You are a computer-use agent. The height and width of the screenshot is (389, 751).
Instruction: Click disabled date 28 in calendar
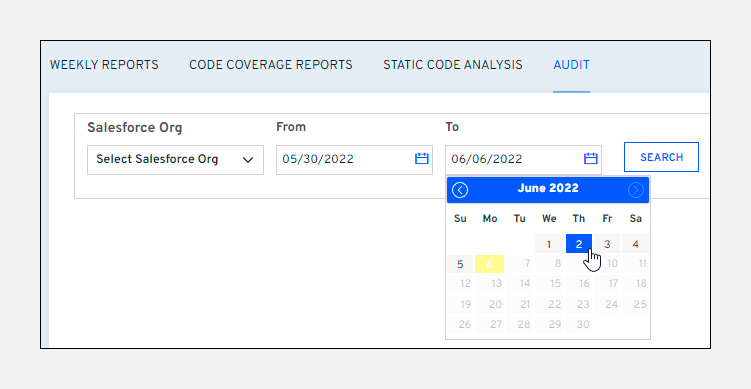pyautogui.click(x=520, y=324)
